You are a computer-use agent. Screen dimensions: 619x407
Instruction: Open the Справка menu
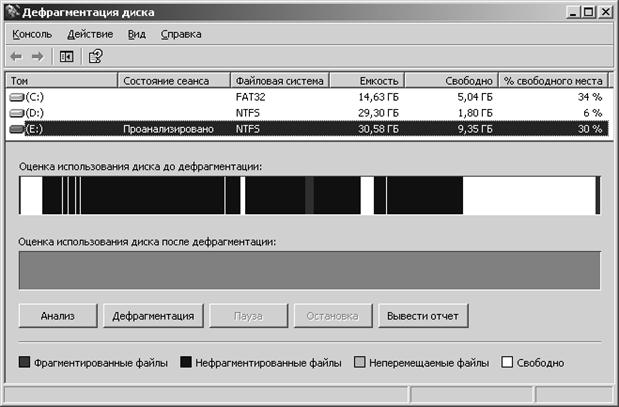click(181, 34)
